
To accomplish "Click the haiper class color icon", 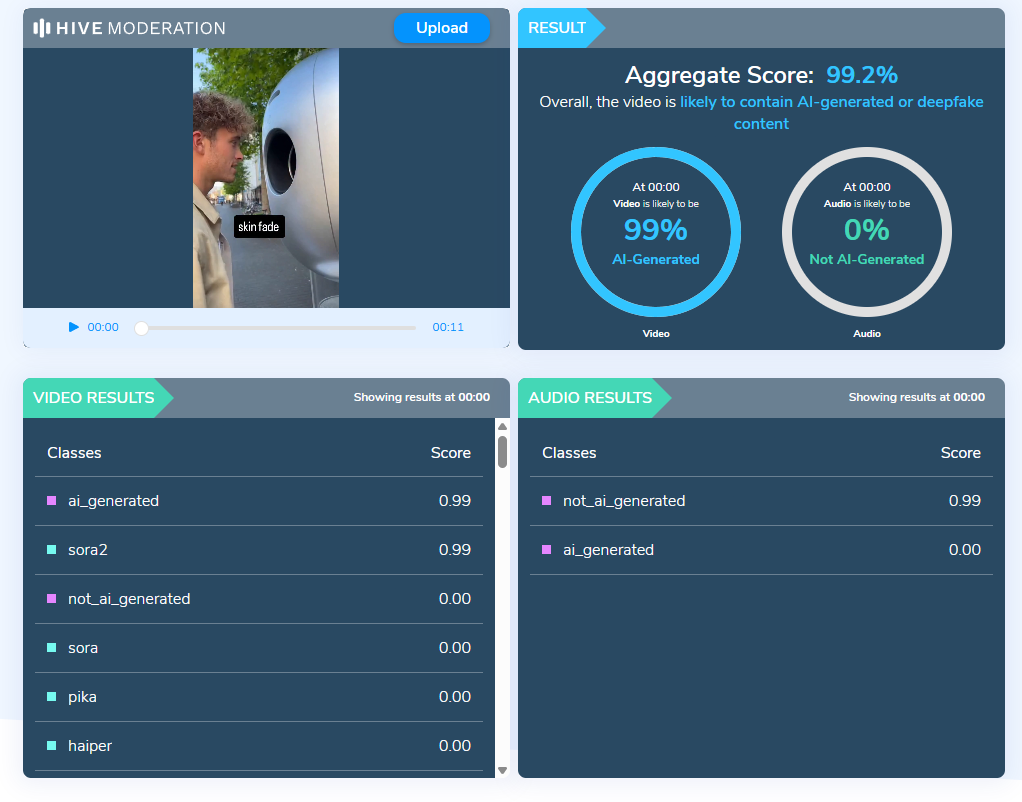I will pyautogui.click(x=52, y=746).
